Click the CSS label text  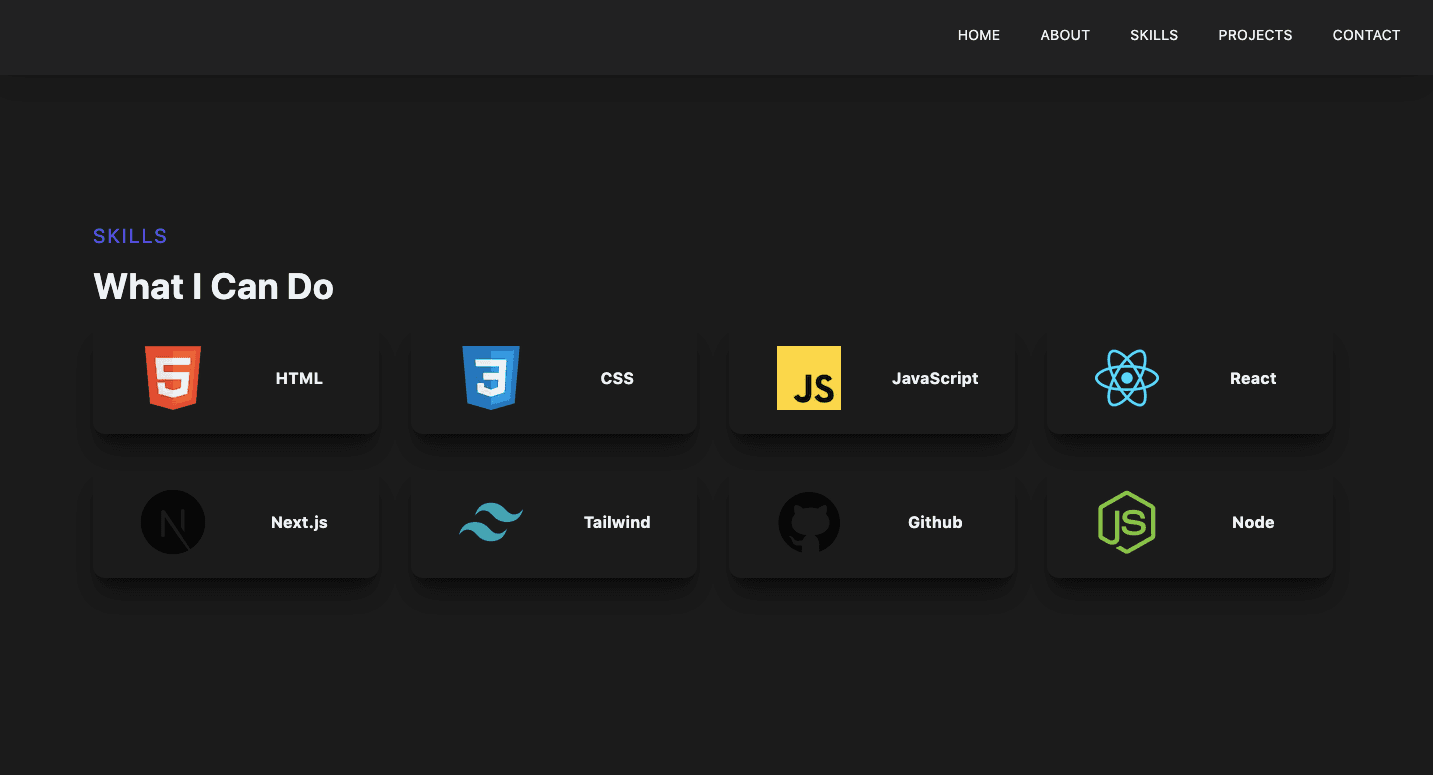coord(617,378)
